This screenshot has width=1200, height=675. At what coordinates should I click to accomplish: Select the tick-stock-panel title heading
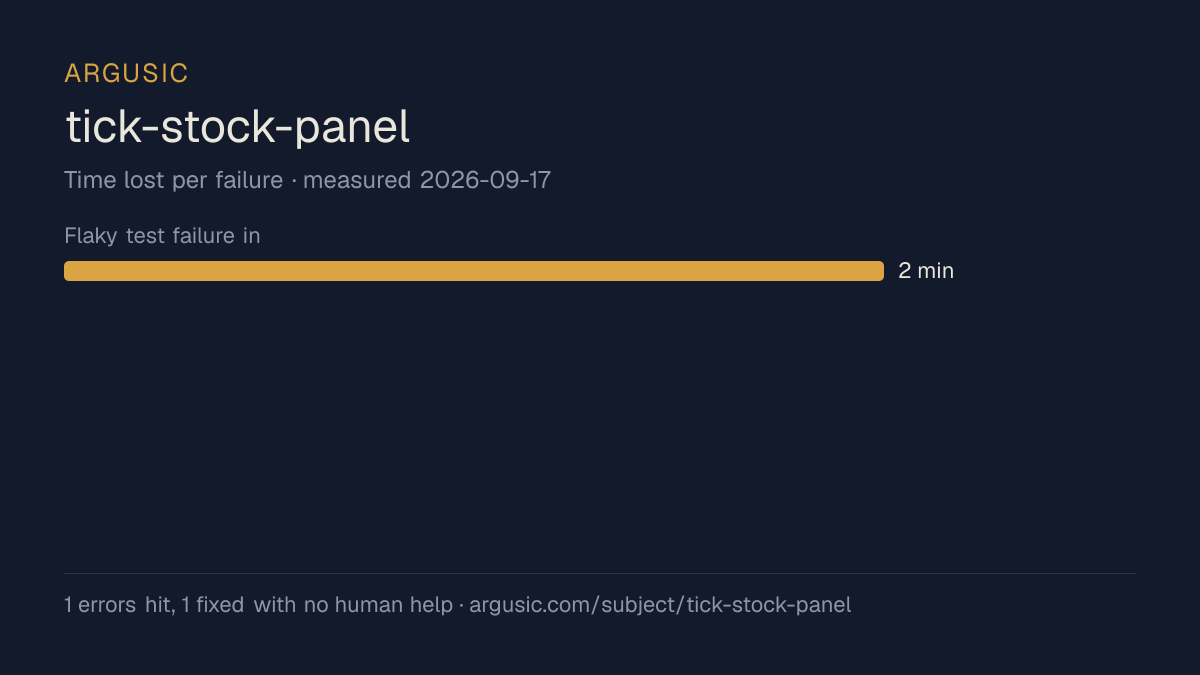coord(238,128)
